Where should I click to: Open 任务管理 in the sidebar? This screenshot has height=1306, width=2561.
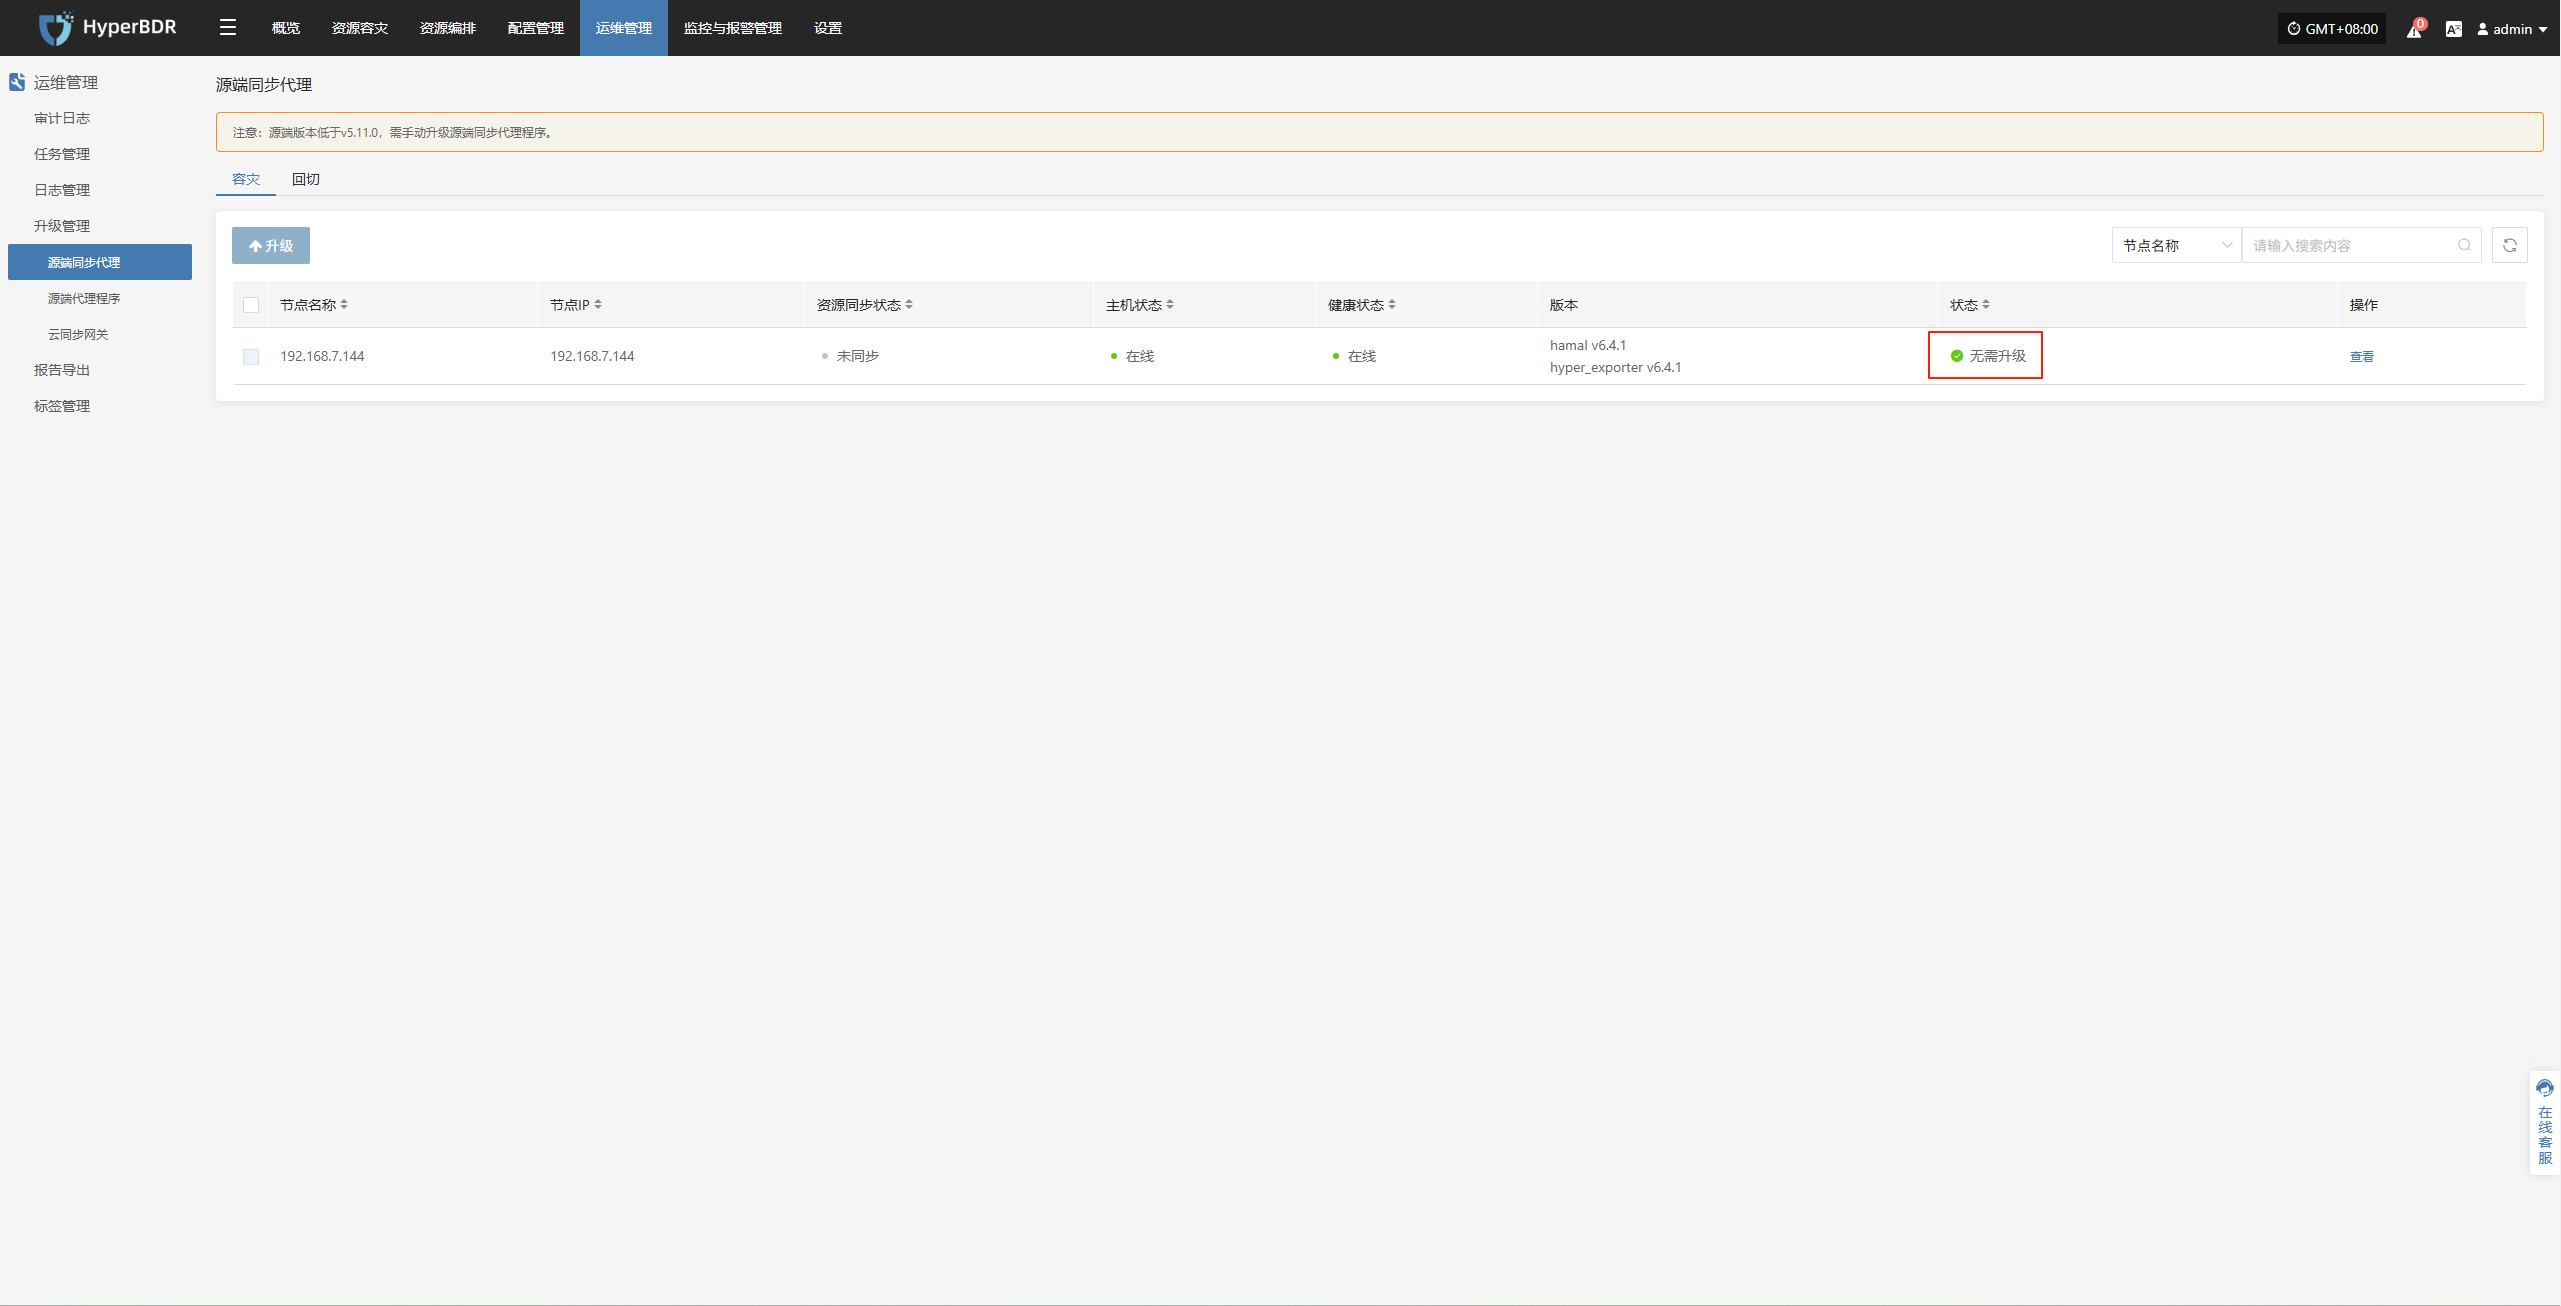click(62, 154)
